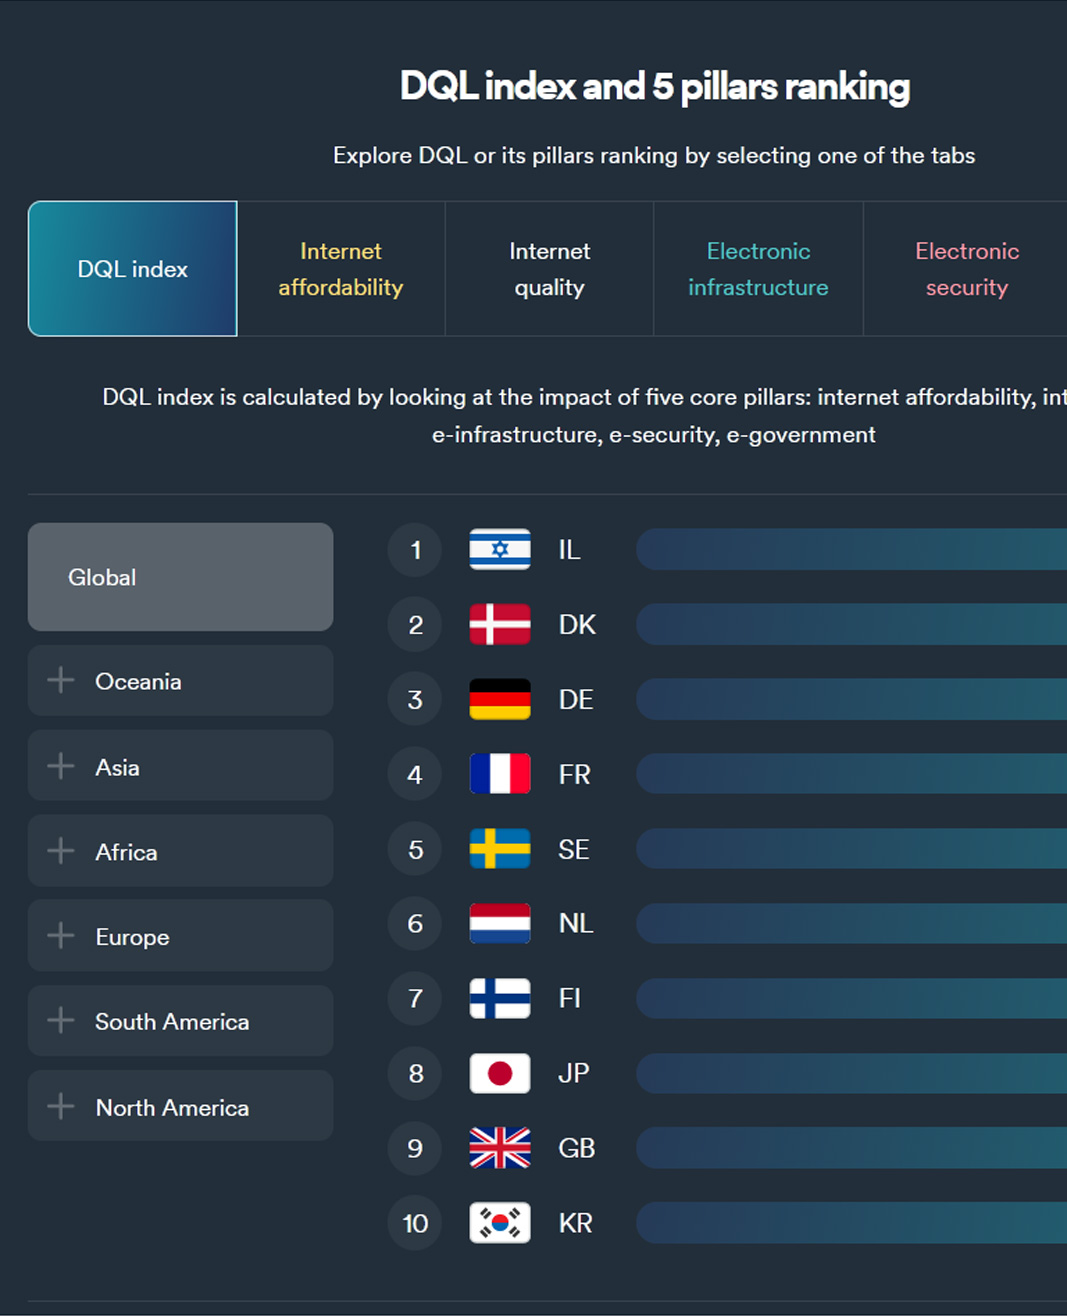
Task: Click the Sweden flag icon
Action: 500,849
